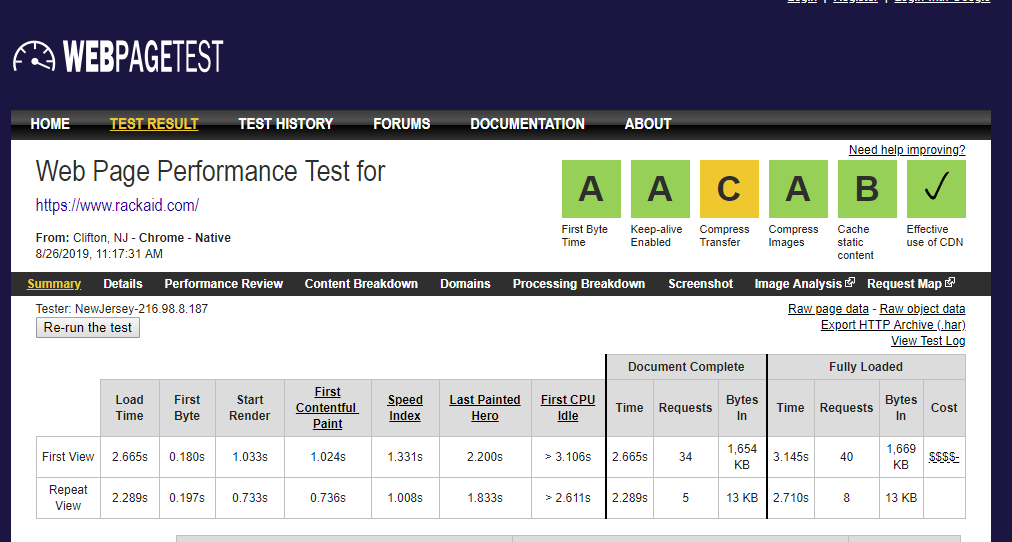Click the Compress Transfer grade C
The image size is (1012, 542).
[x=729, y=189]
